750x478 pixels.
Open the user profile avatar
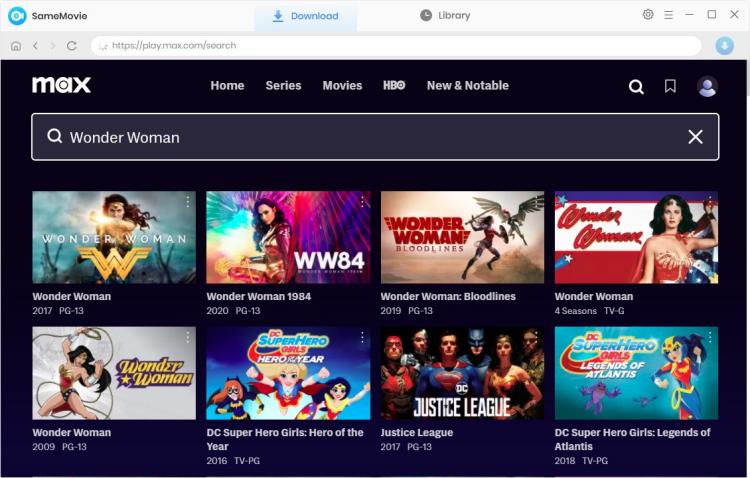point(707,86)
